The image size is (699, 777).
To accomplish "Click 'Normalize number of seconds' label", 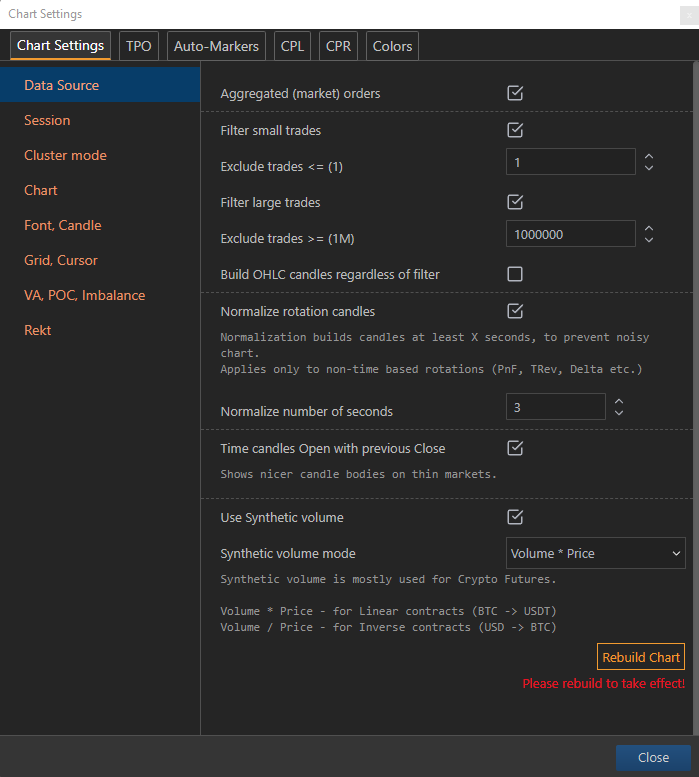I will point(307,411).
